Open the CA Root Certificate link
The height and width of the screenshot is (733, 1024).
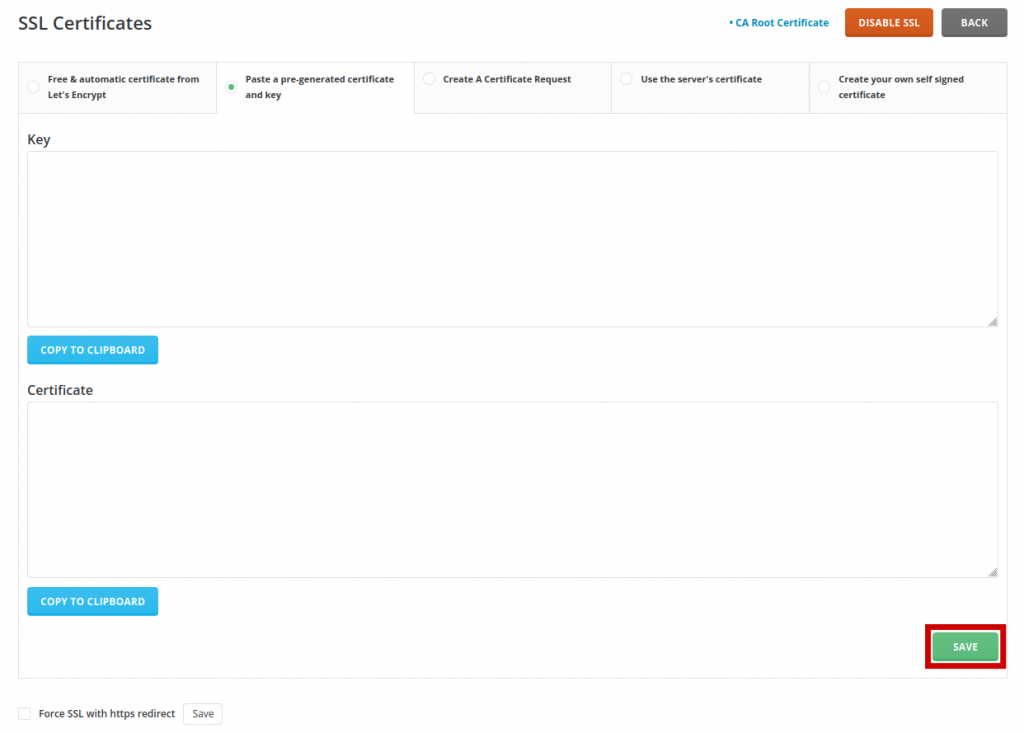781,23
